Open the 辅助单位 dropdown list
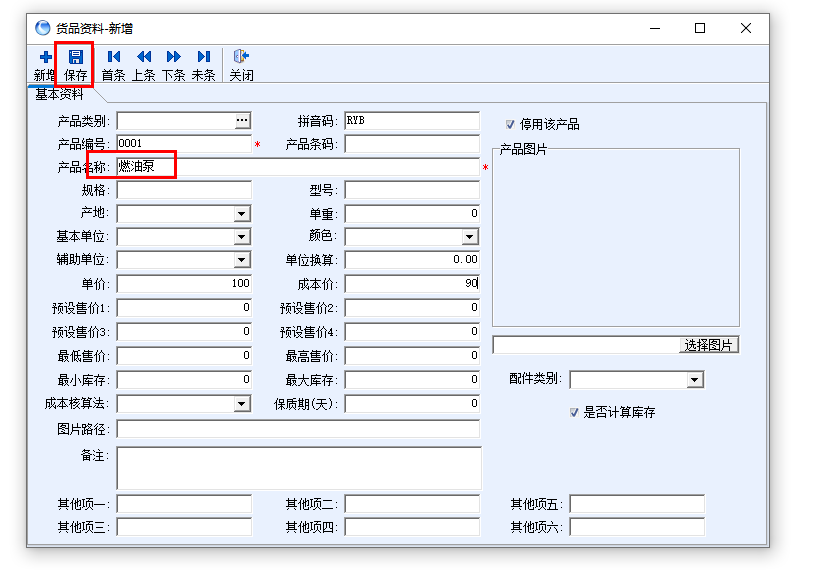The width and height of the screenshot is (835, 577). [242, 260]
